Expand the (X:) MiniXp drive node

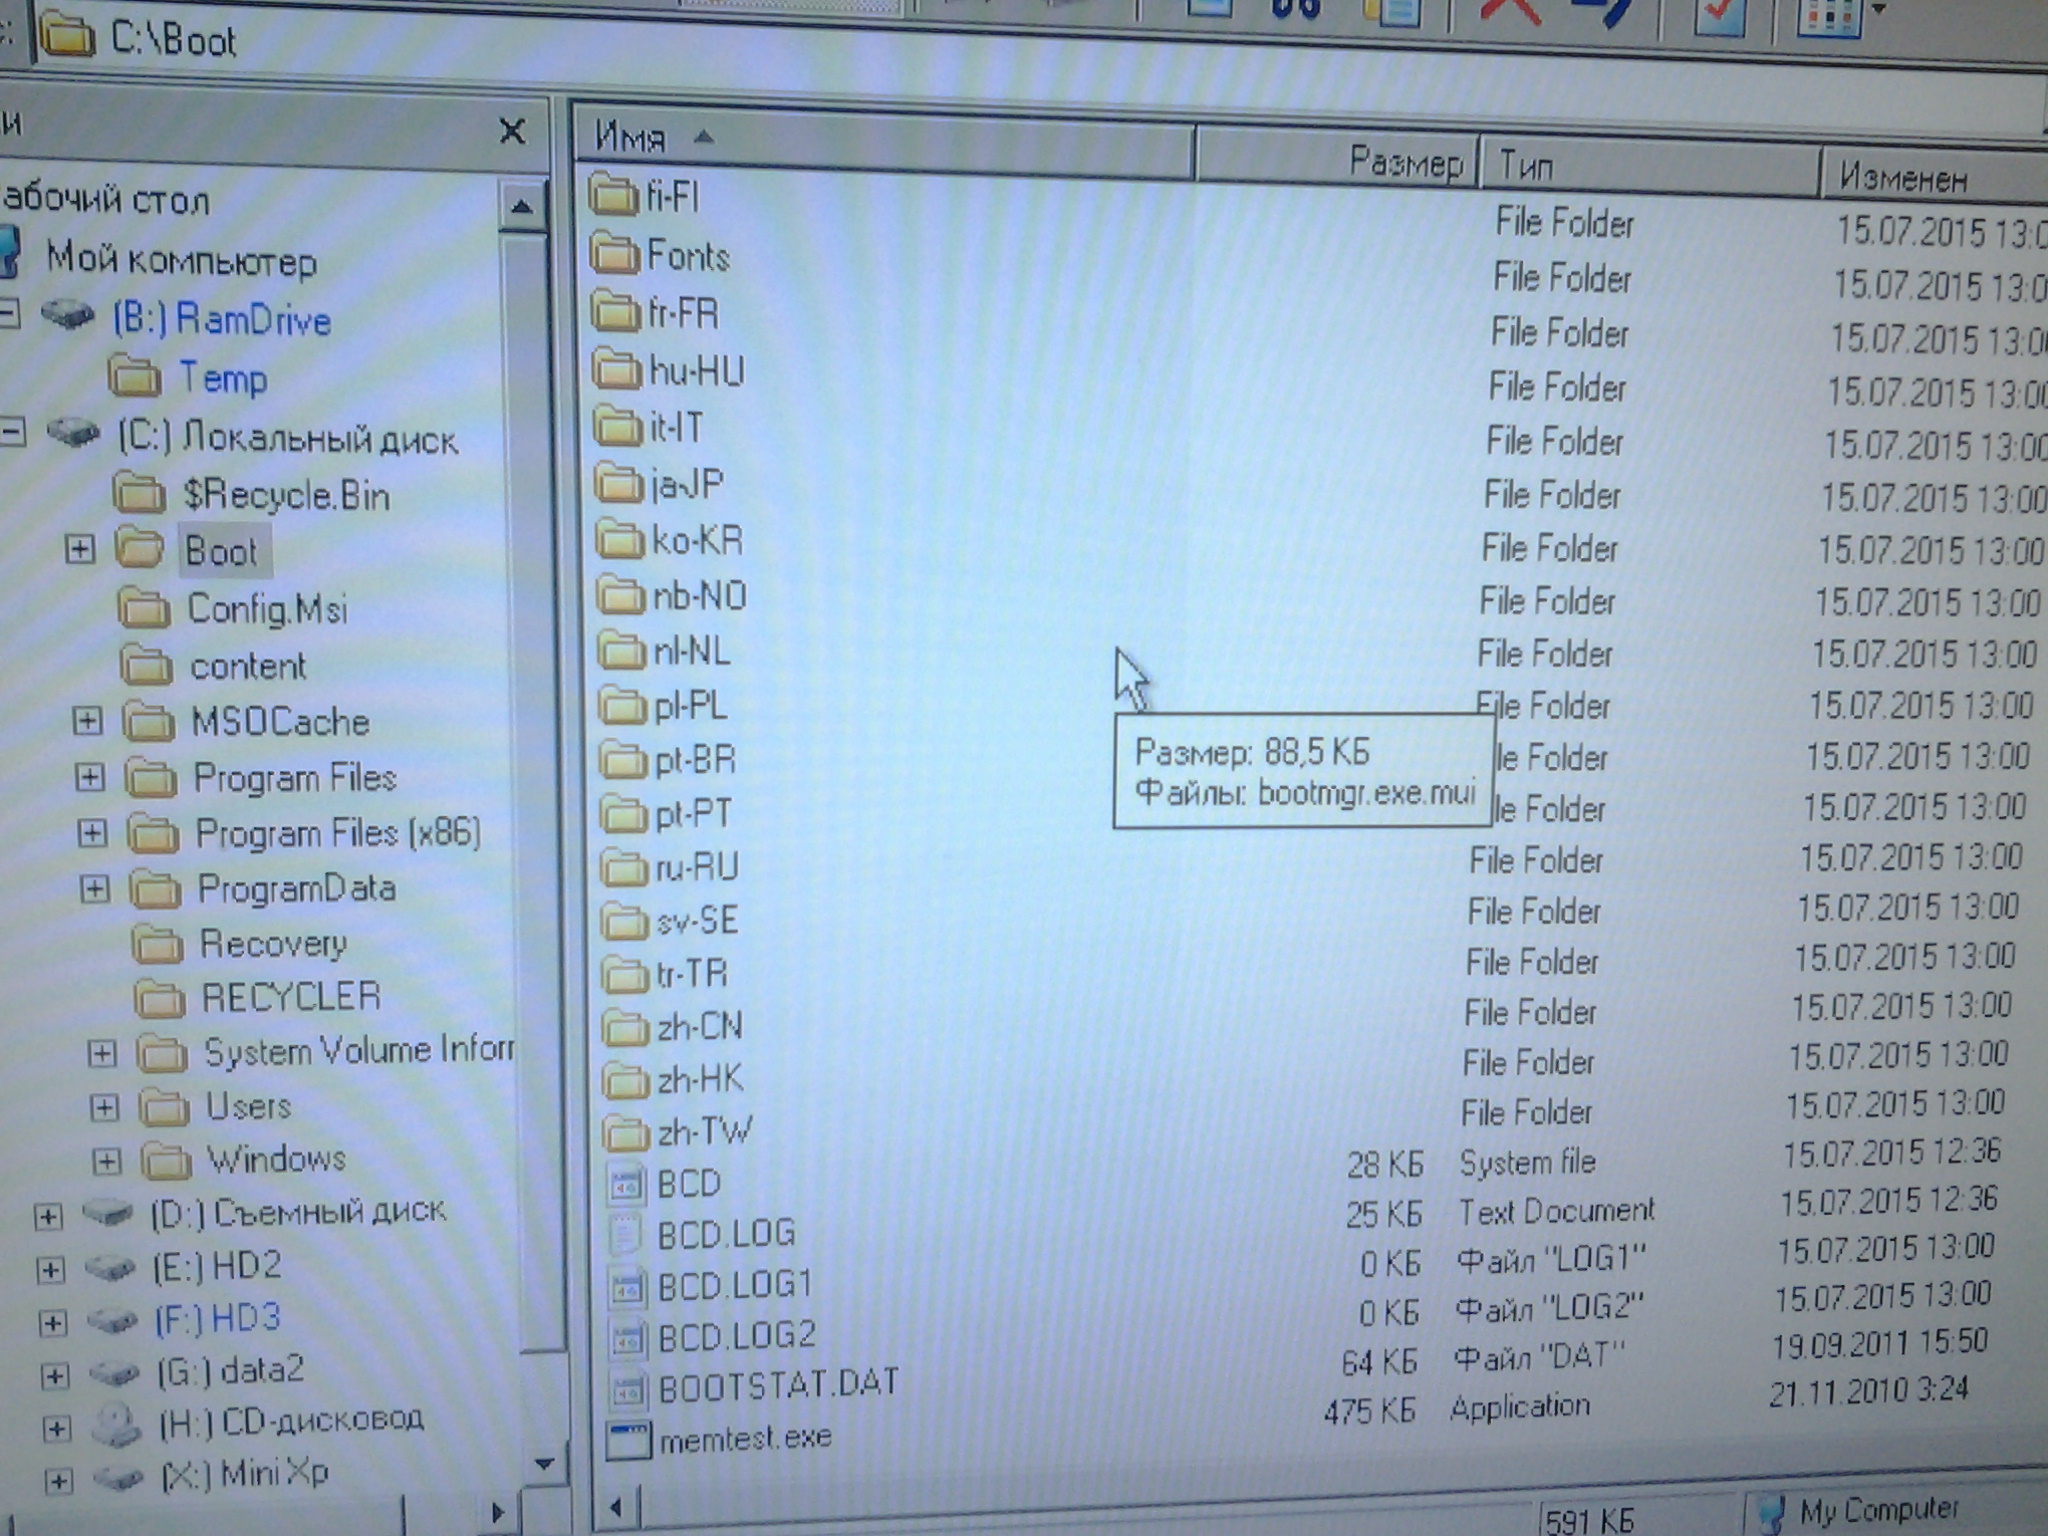click(x=58, y=1479)
